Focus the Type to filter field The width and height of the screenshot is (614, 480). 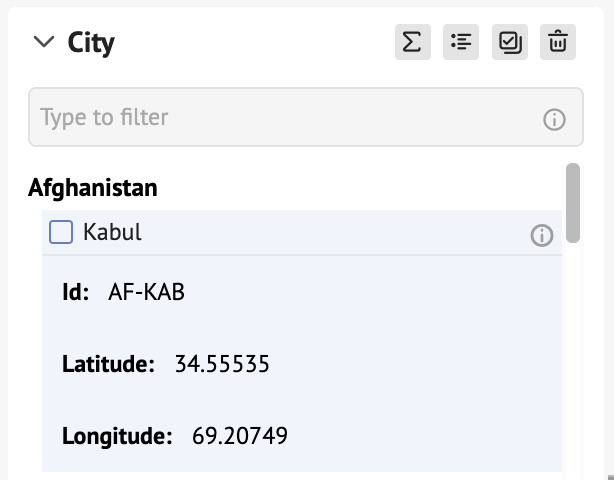[306, 117]
